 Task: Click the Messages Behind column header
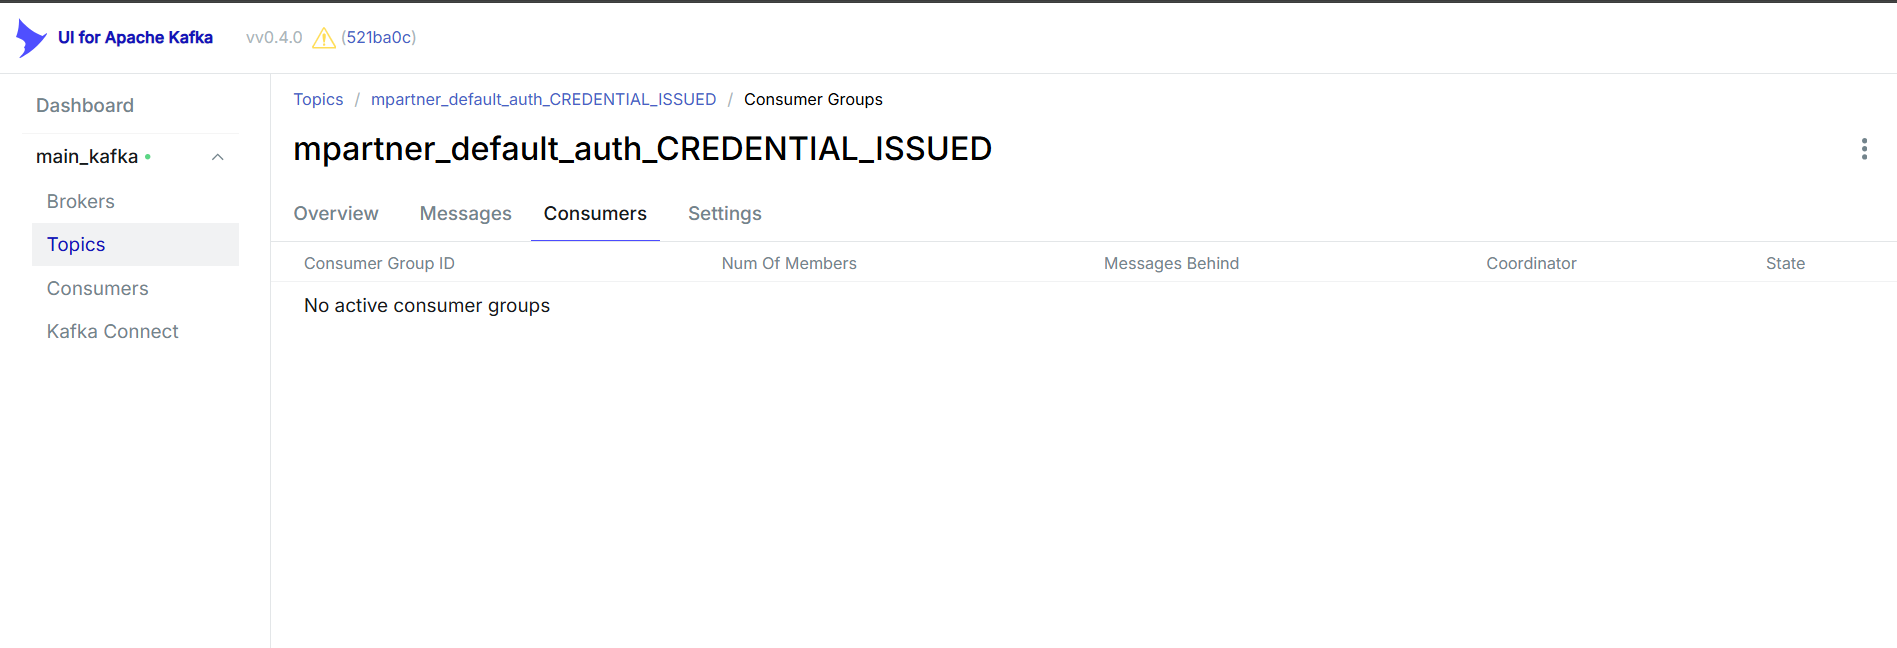click(1171, 263)
